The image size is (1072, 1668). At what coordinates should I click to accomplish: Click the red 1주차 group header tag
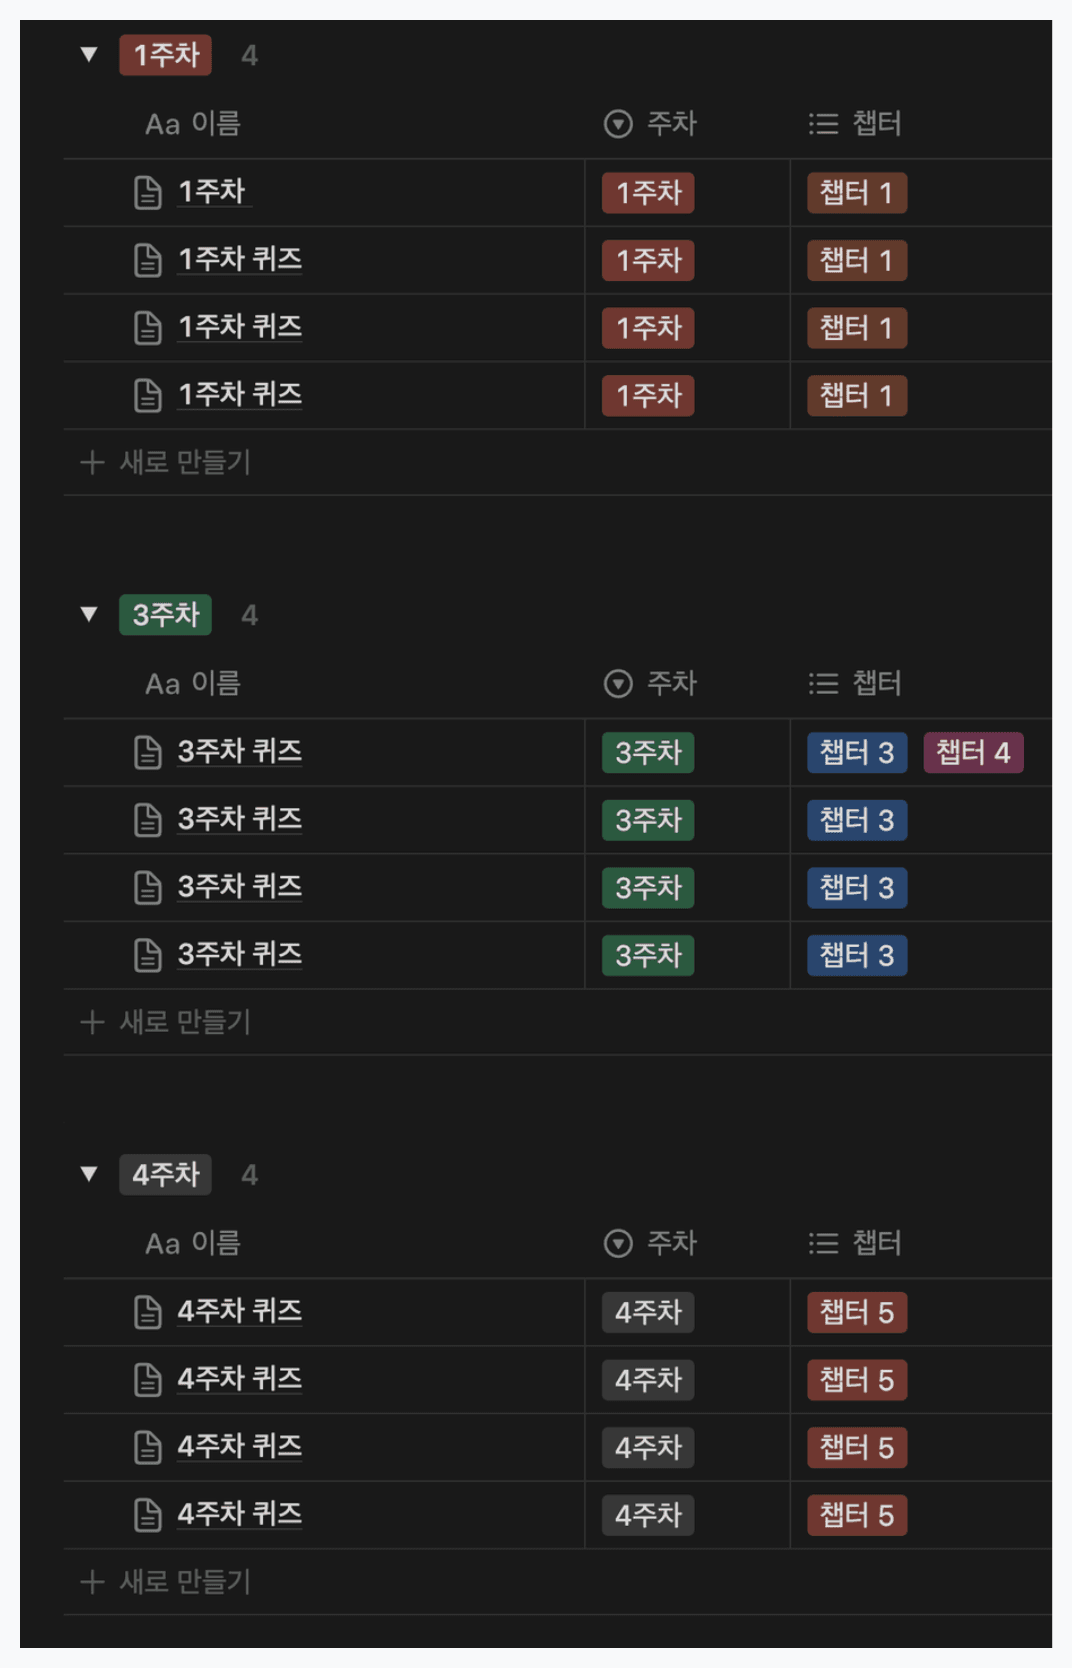pos(166,55)
